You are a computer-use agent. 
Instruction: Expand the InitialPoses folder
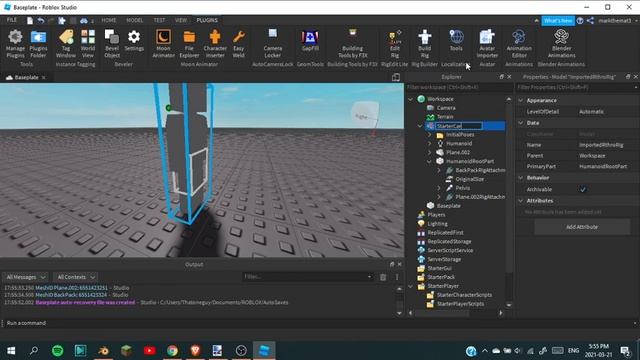pyautogui.click(x=429, y=135)
